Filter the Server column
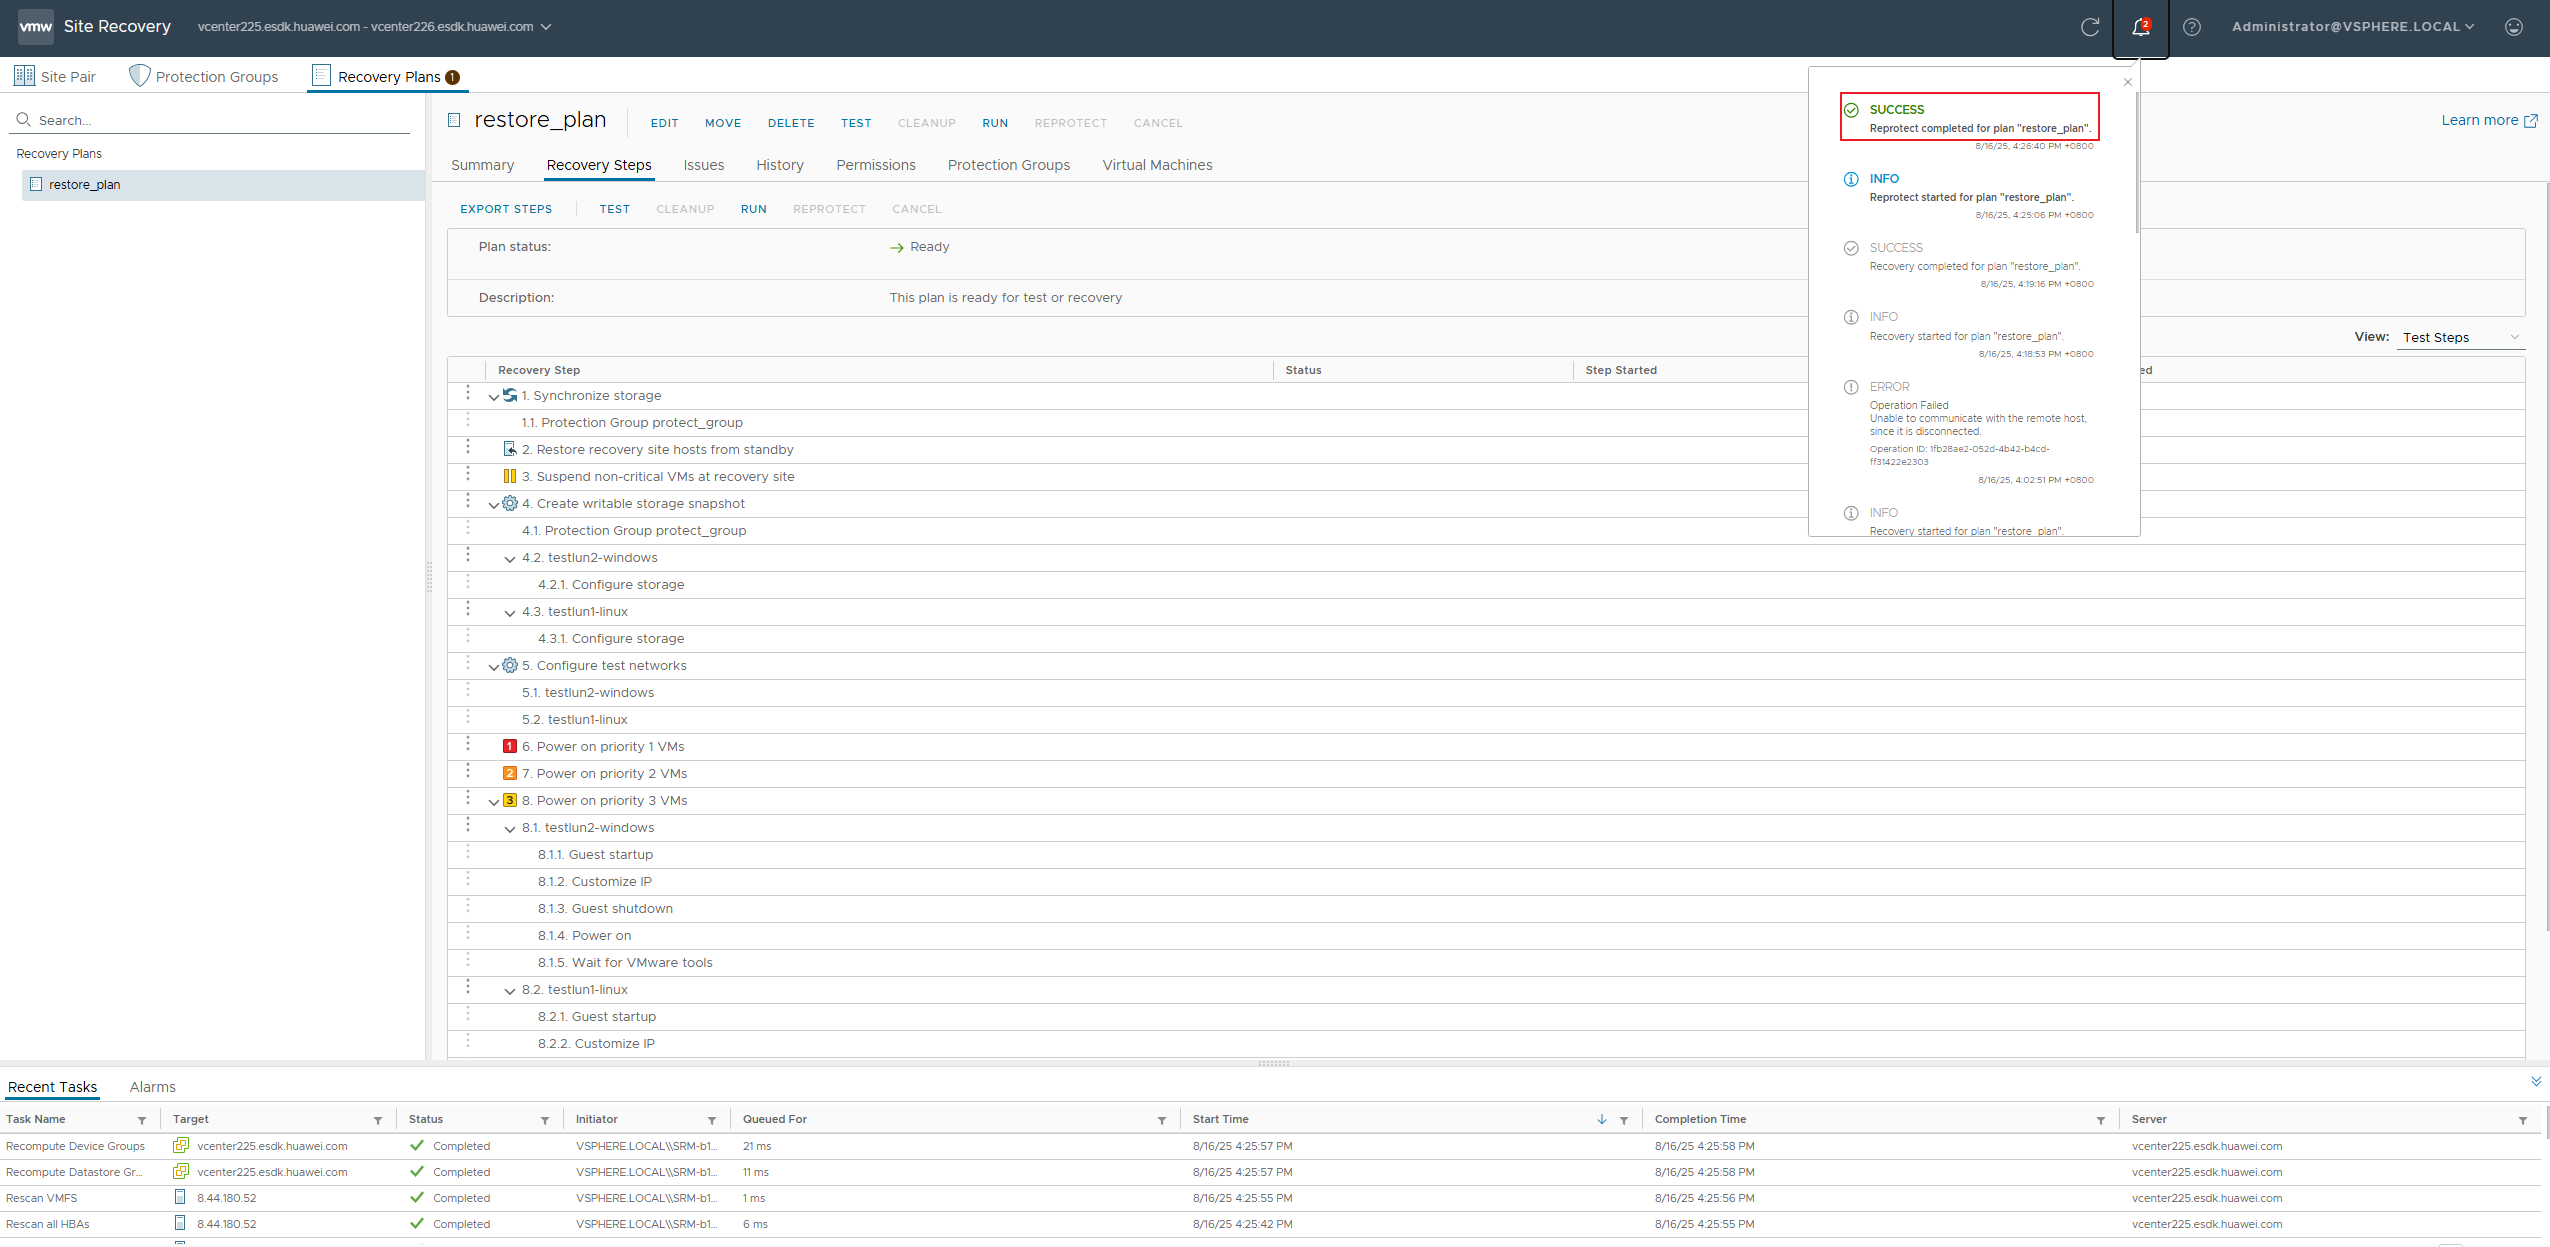 tap(2523, 1120)
